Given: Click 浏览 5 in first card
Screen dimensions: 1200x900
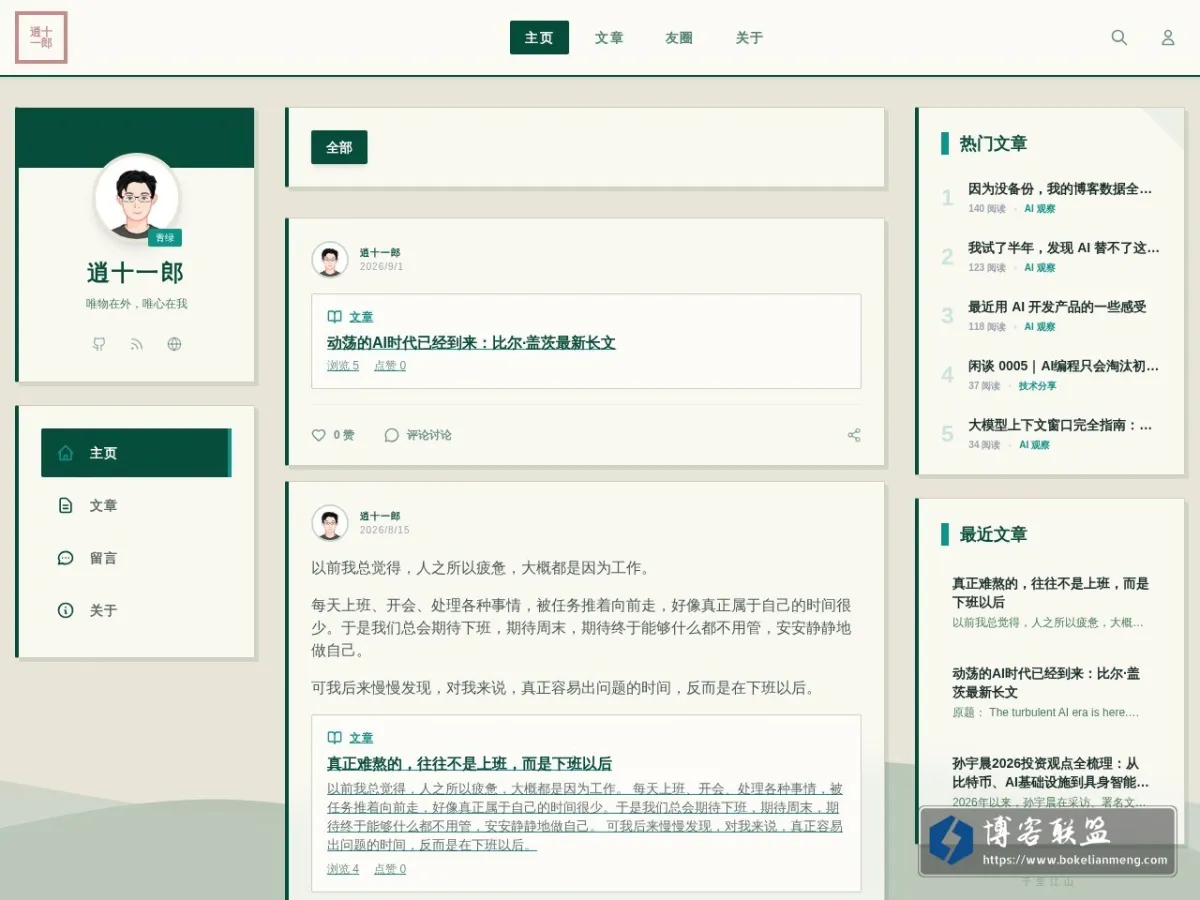Looking at the screenshot, I should tap(343, 366).
